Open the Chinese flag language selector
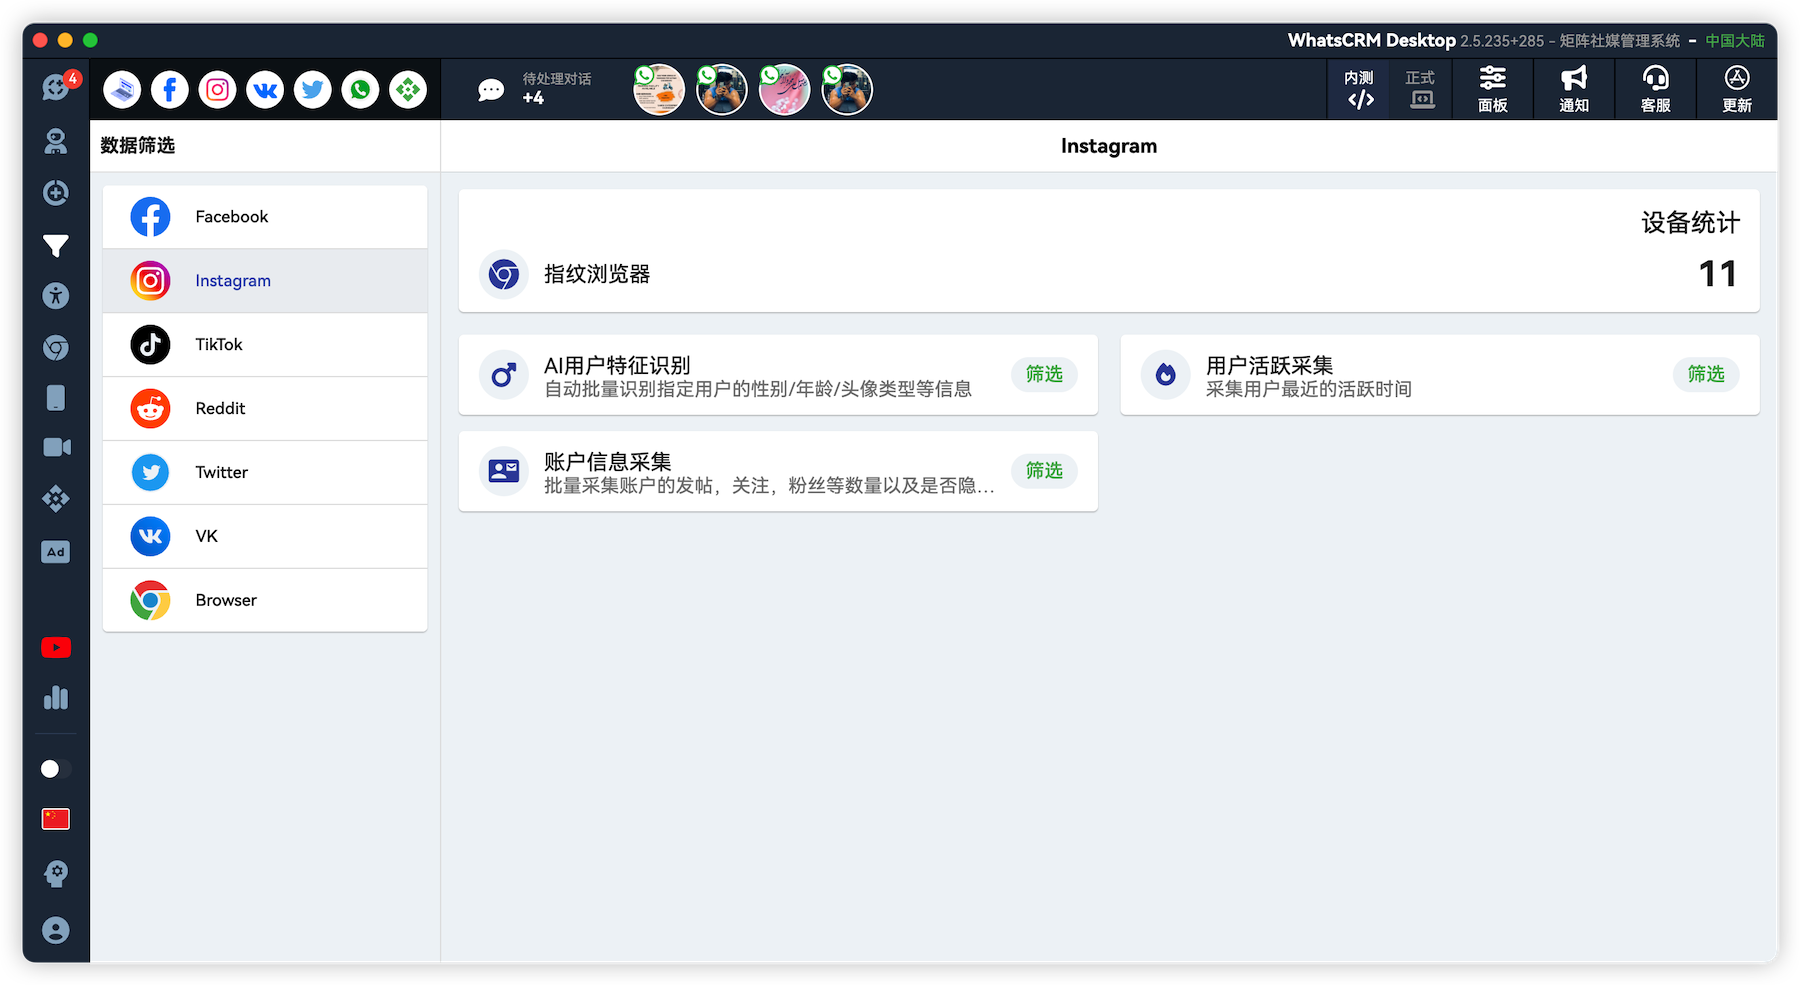 coord(56,819)
